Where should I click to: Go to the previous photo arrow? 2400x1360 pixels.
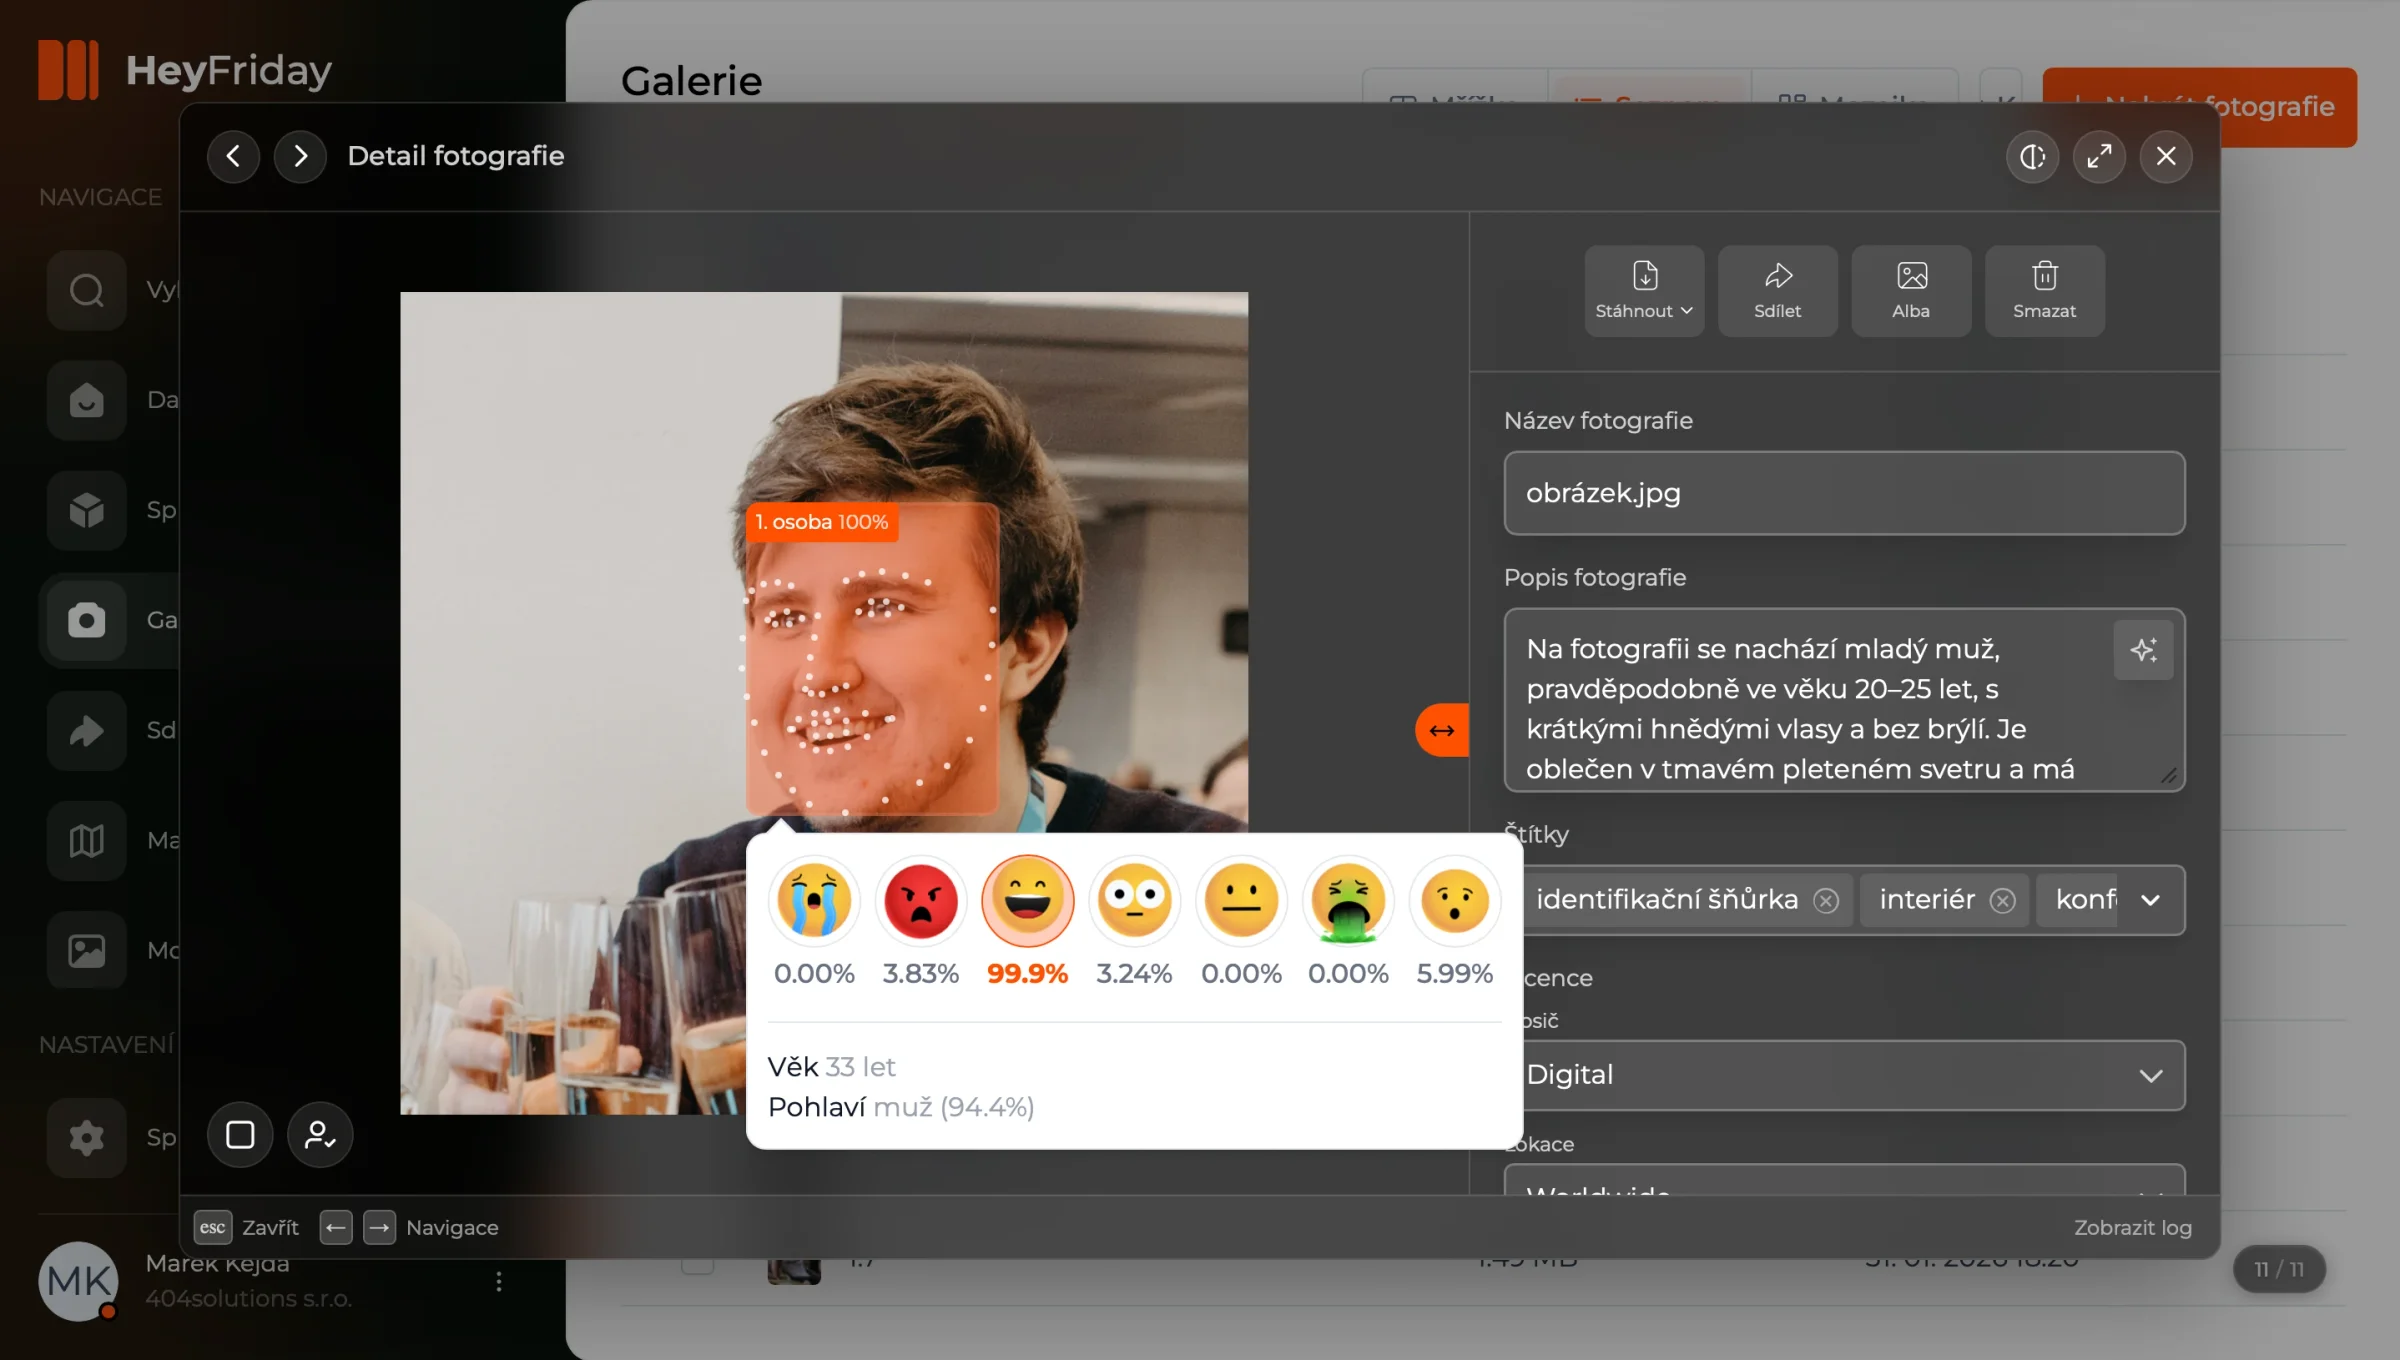pyautogui.click(x=233, y=156)
